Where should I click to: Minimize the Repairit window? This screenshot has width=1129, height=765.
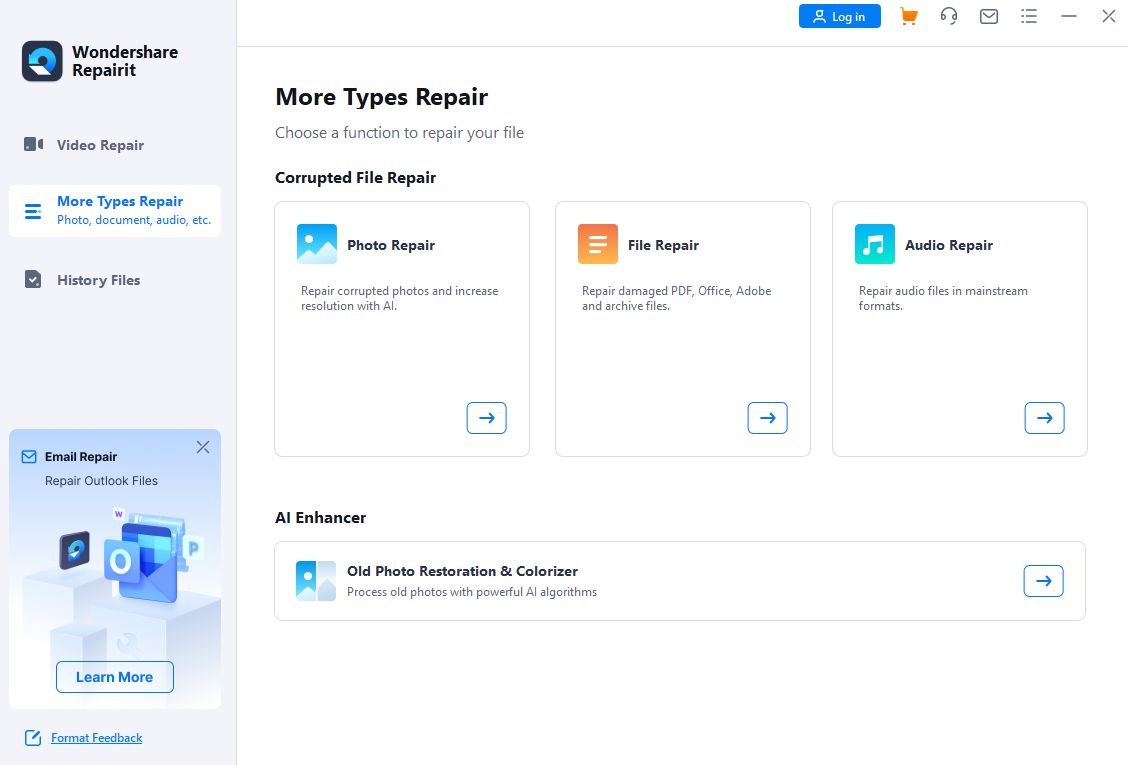[1069, 16]
